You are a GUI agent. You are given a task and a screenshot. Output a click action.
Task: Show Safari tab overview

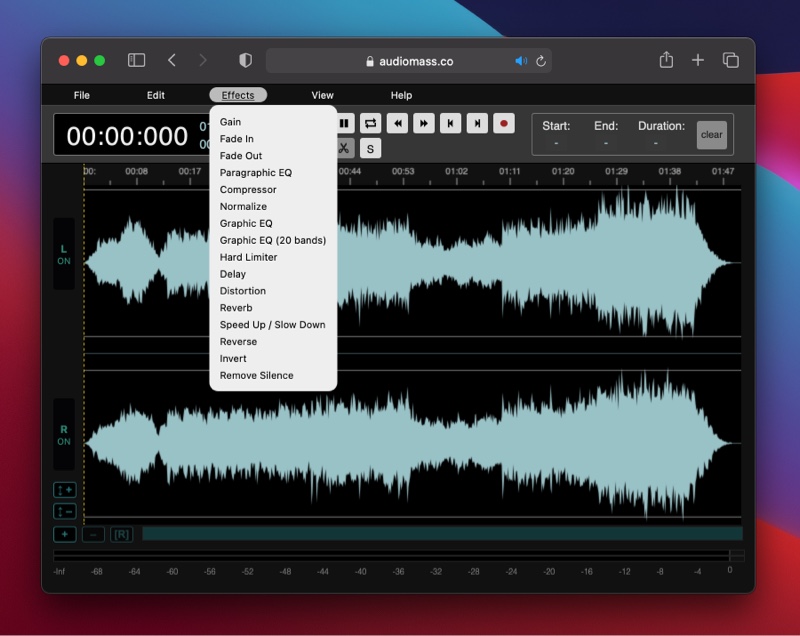click(731, 60)
